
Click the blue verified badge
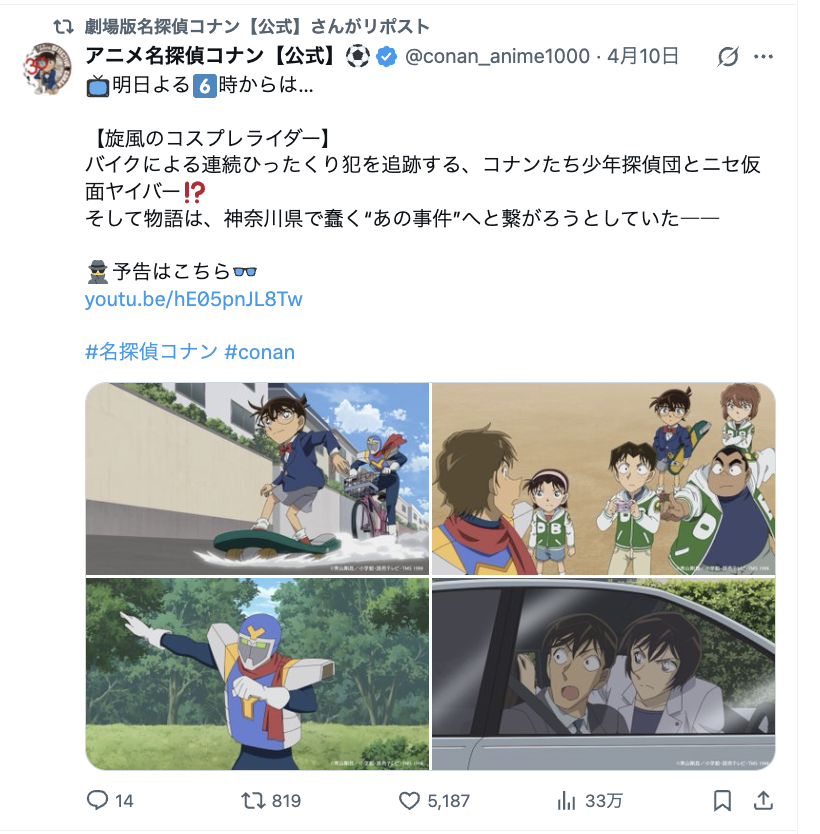[387, 56]
